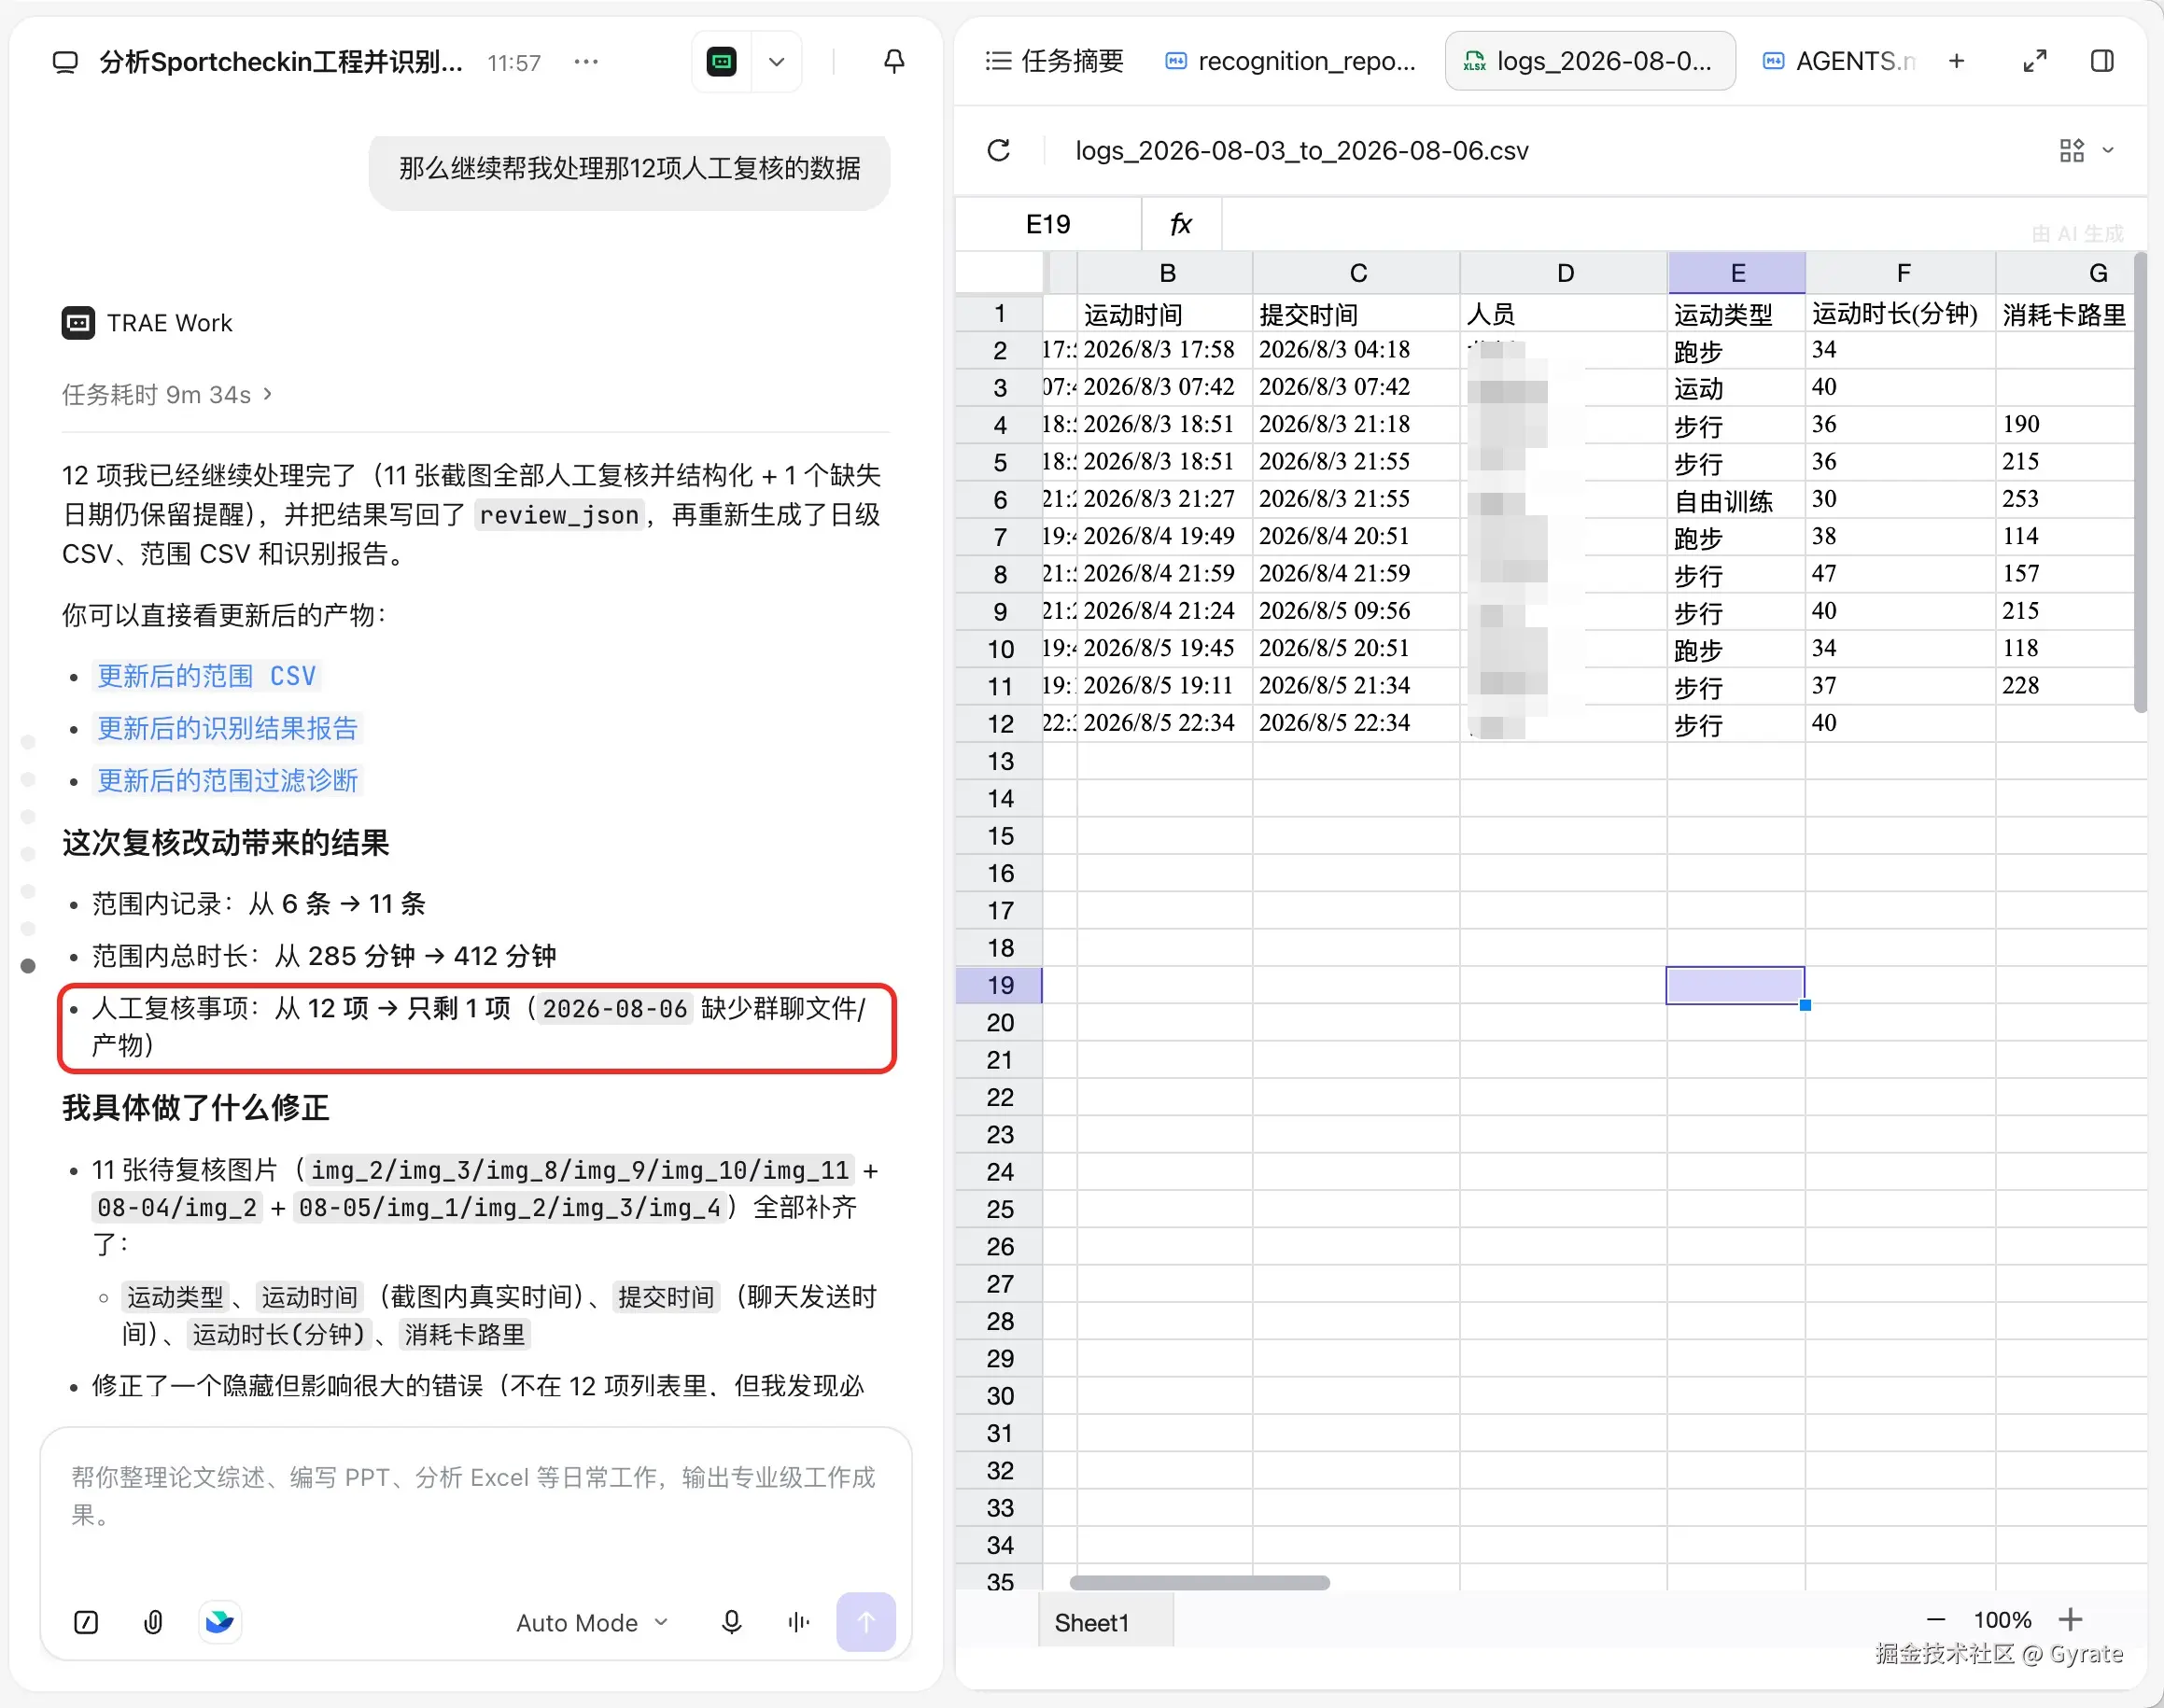Switch to the recognition_repo... tab
The width and height of the screenshot is (2164, 1708).
tap(1291, 61)
